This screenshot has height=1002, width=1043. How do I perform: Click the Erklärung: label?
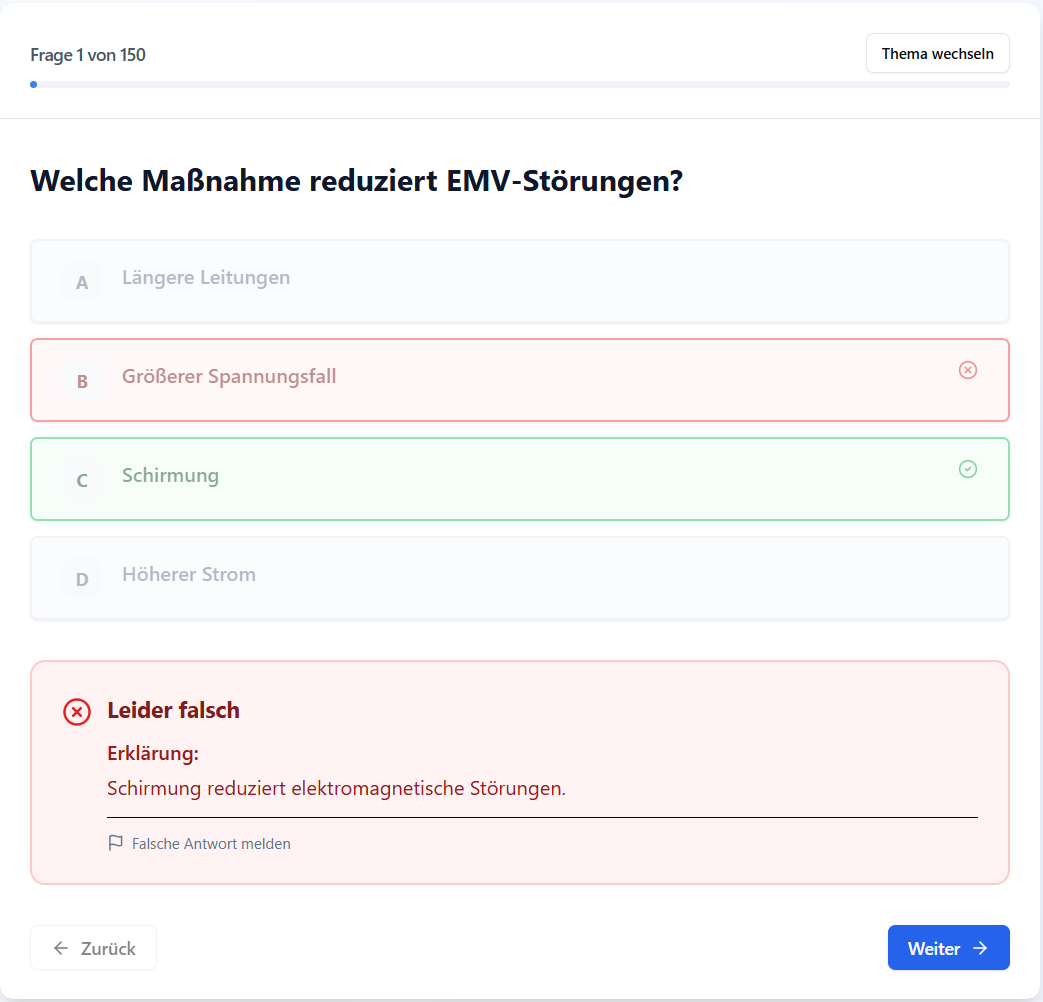click(x=153, y=753)
